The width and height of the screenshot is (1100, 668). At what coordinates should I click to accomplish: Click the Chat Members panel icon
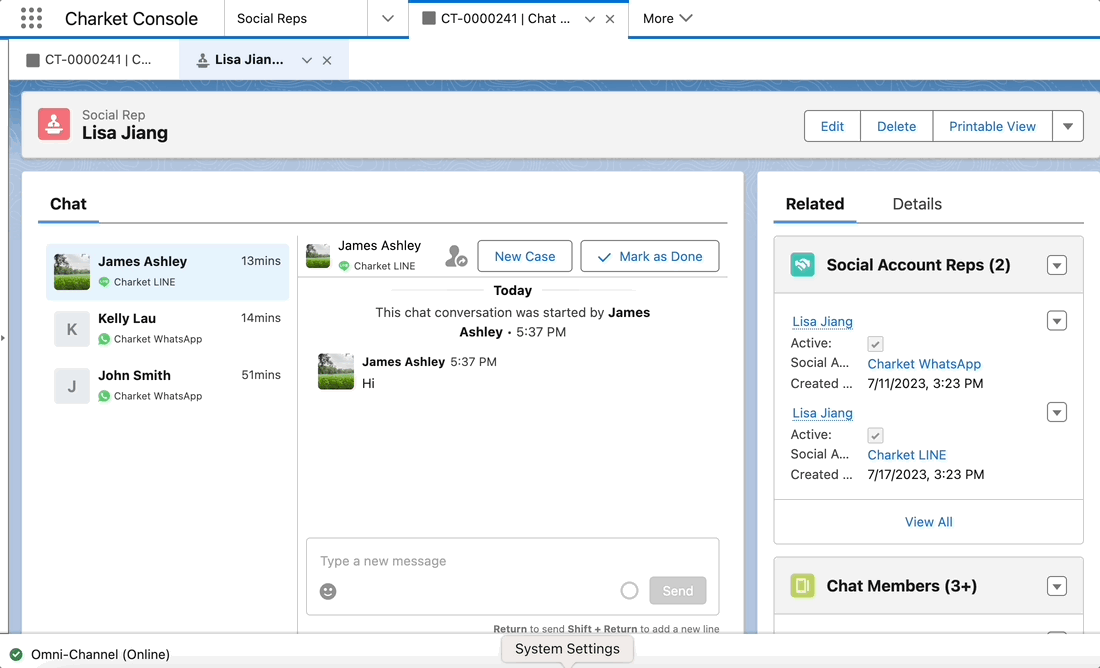[802, 586]
